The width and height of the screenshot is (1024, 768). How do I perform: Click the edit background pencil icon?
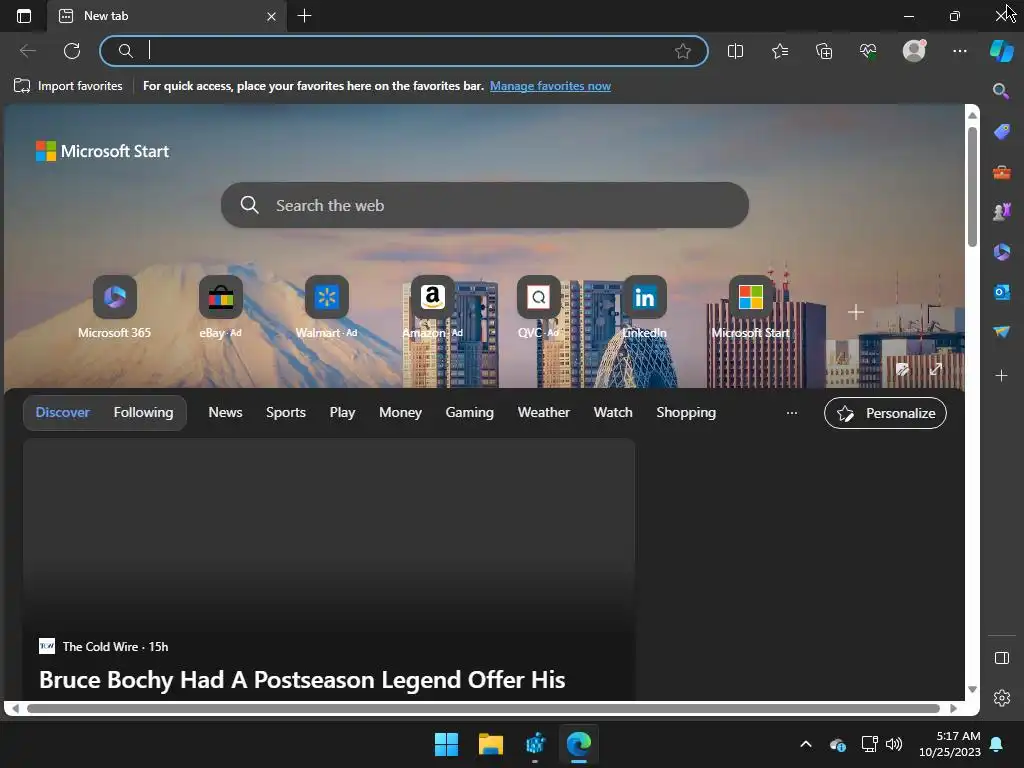[x=903, y=370]
